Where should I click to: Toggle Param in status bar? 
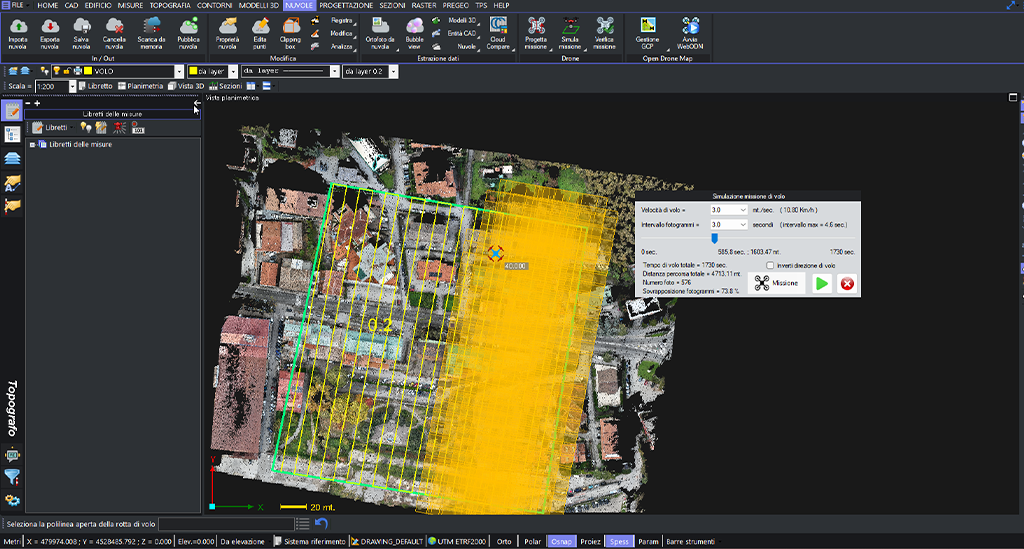point(648,541)
